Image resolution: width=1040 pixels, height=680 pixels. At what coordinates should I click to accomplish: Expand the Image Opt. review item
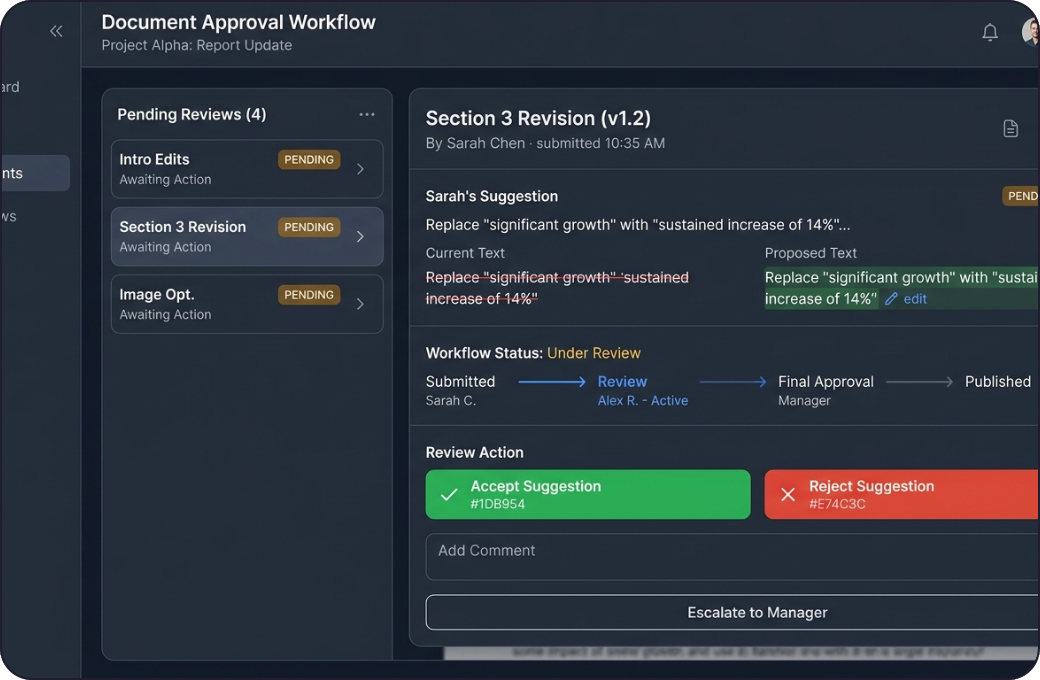click(x=360, y=304)
